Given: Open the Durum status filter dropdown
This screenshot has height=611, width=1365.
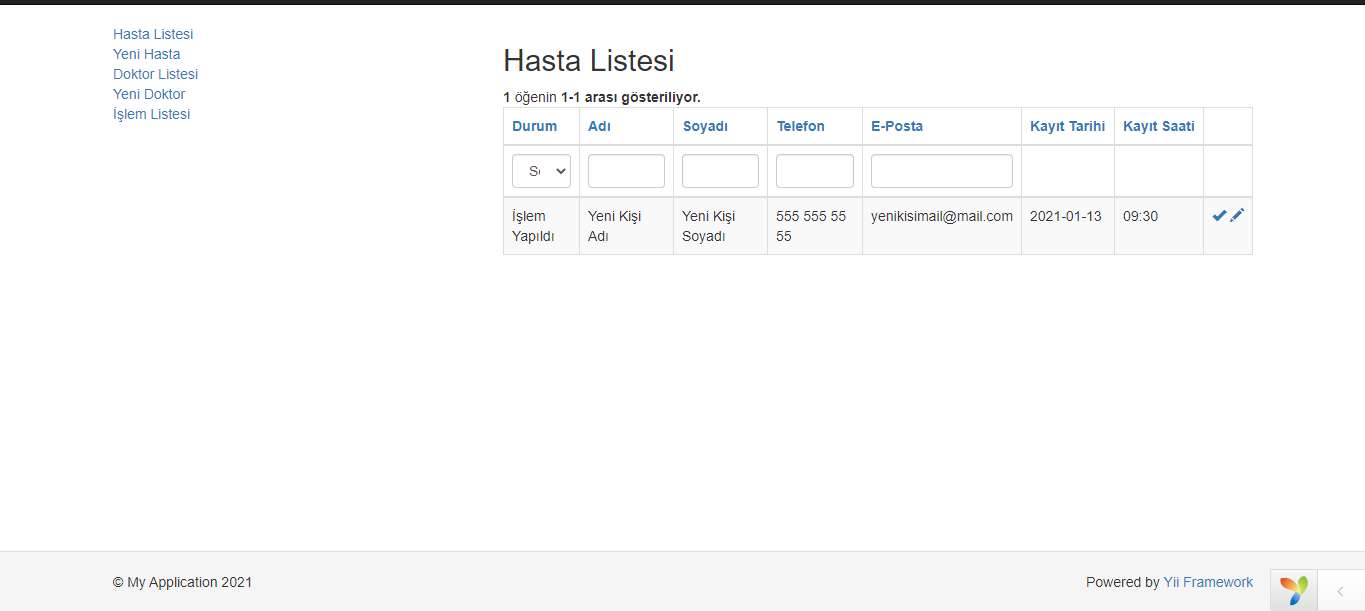Looking at the screenshot, I should pyautogui.click(x=541, y=171).
